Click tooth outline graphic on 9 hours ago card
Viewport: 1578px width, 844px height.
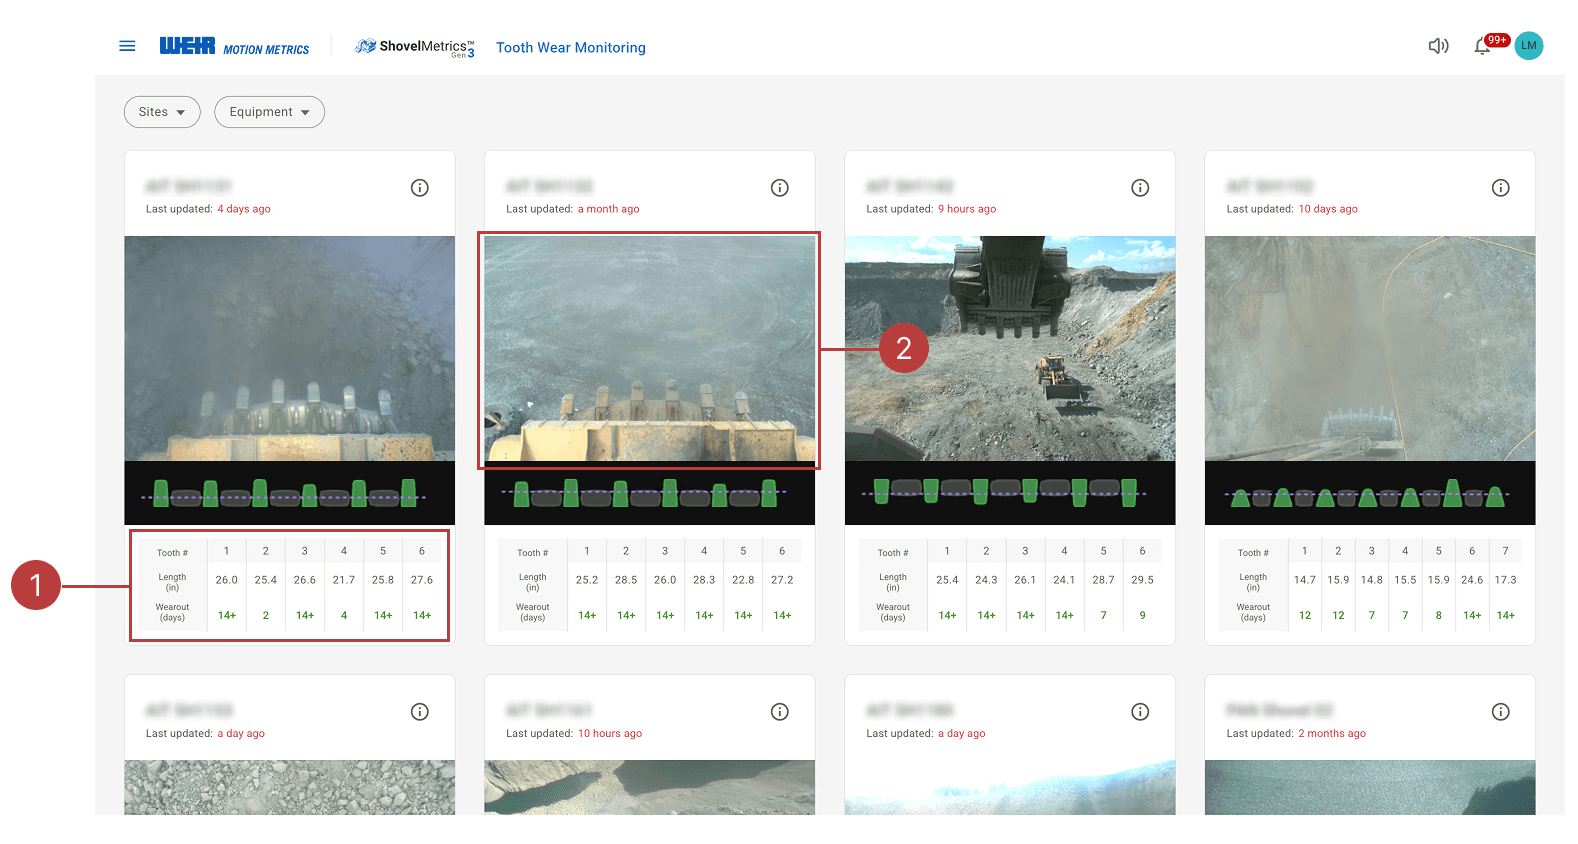click(1010, 493)
